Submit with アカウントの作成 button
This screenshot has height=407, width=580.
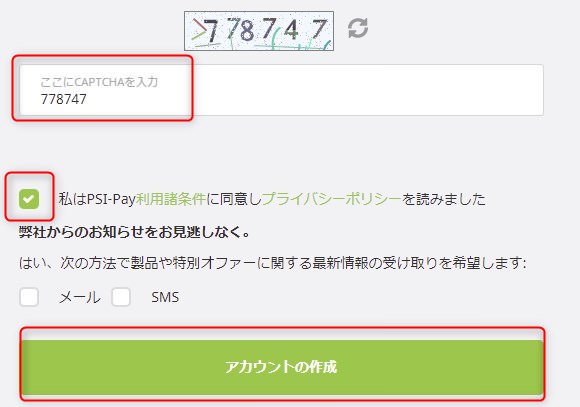281,367
